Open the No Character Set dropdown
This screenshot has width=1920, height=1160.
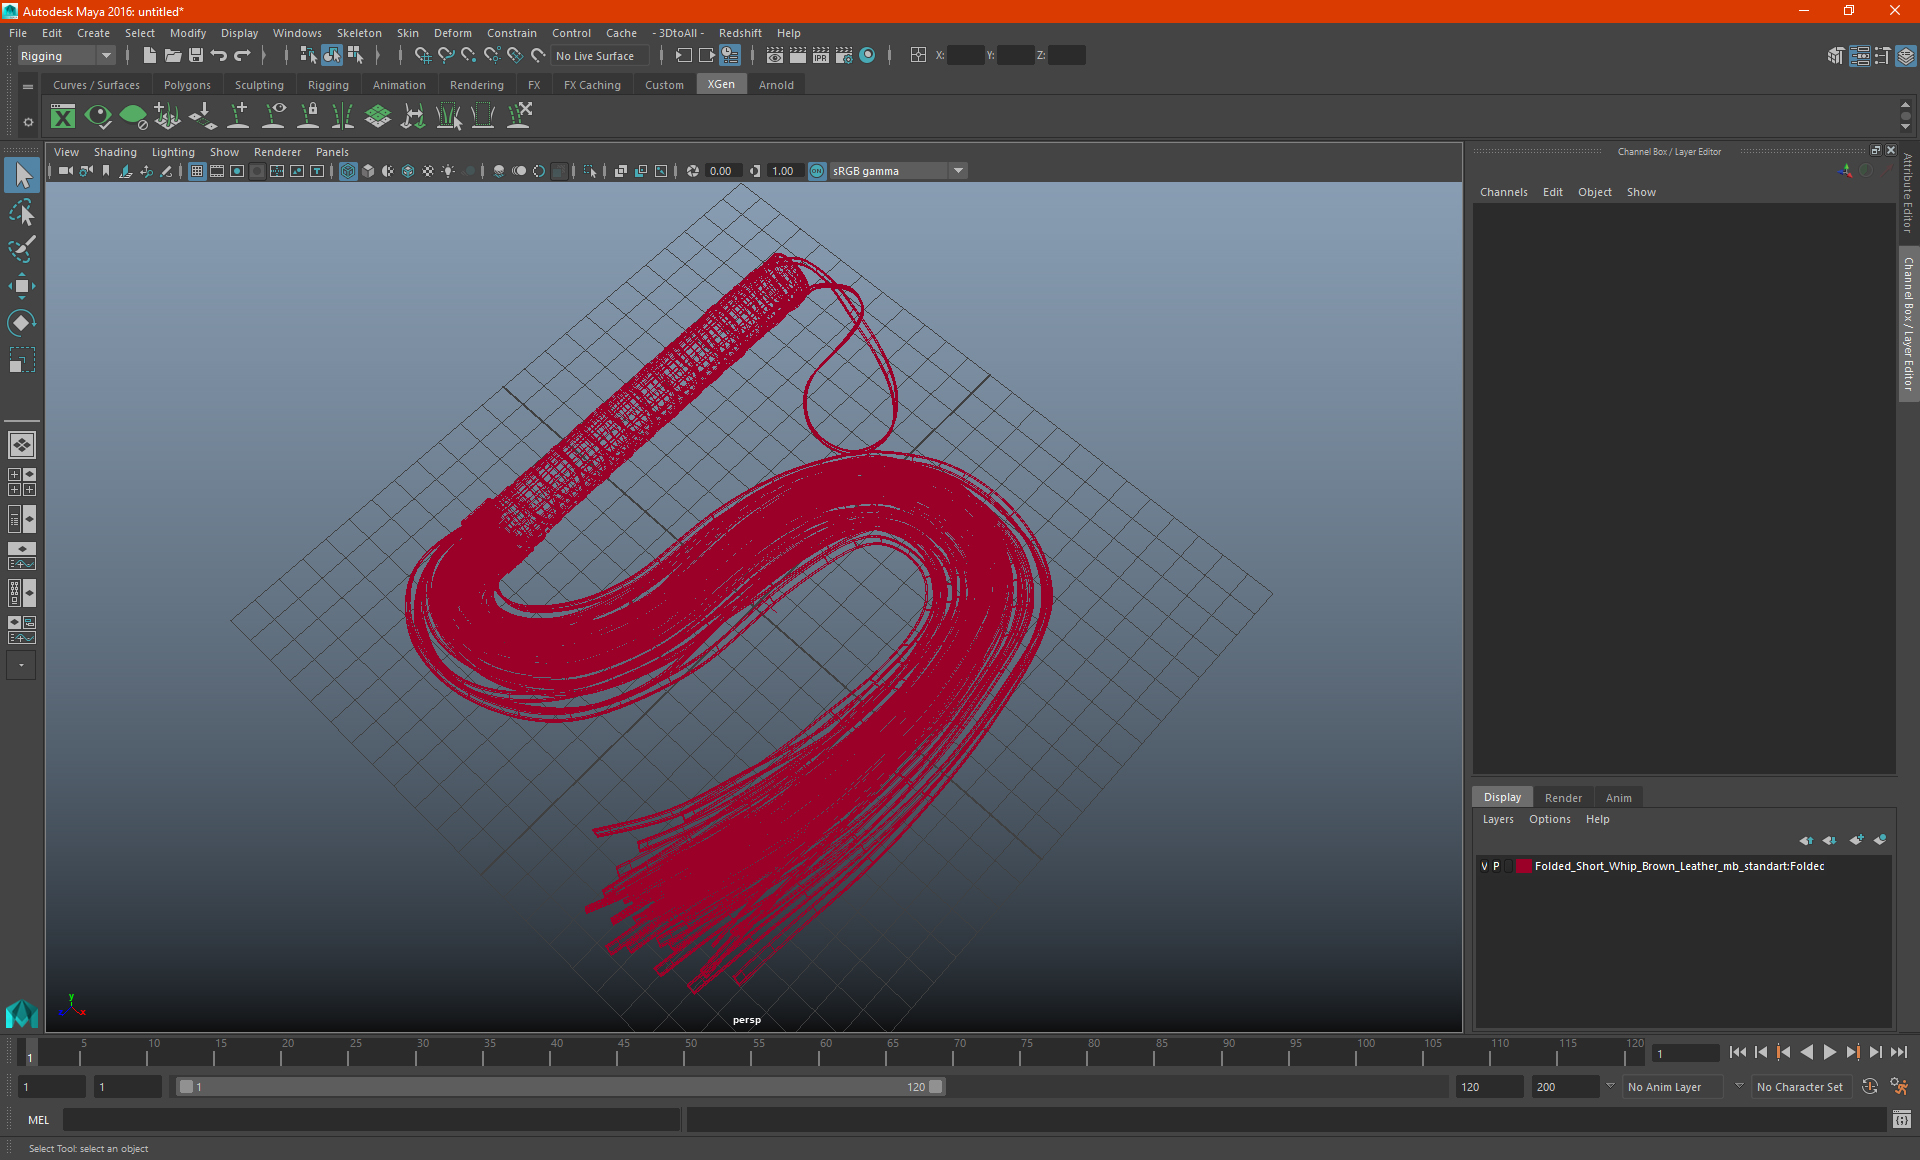1802,1087
